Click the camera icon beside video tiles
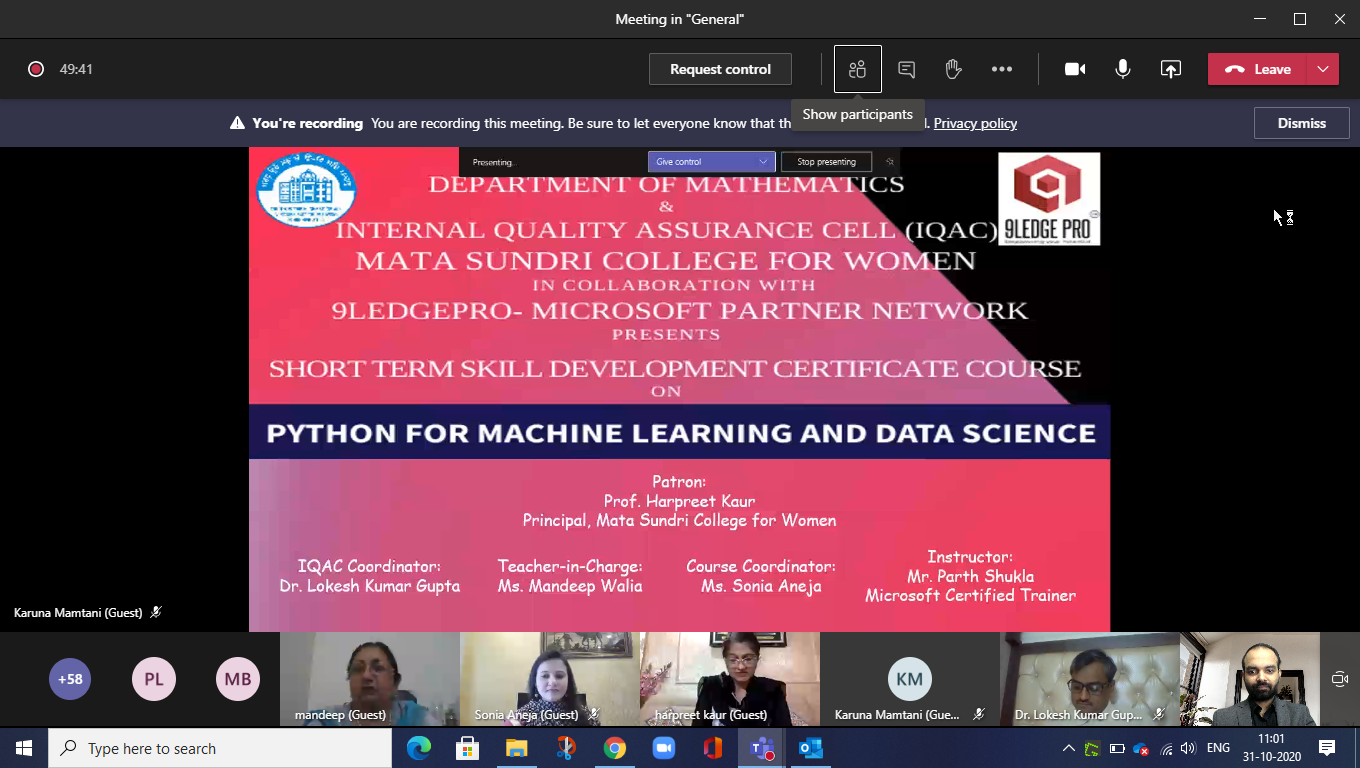1360x768 pixels. [x=1340, y=679]
